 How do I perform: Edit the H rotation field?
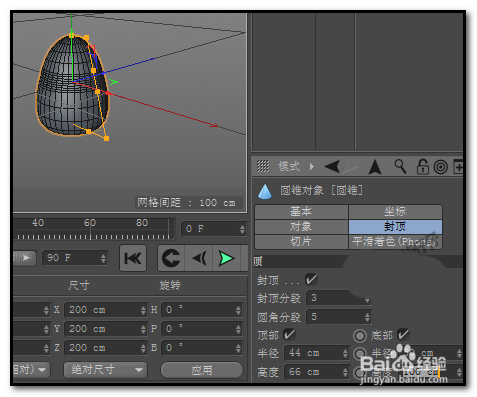click(198, 310)
